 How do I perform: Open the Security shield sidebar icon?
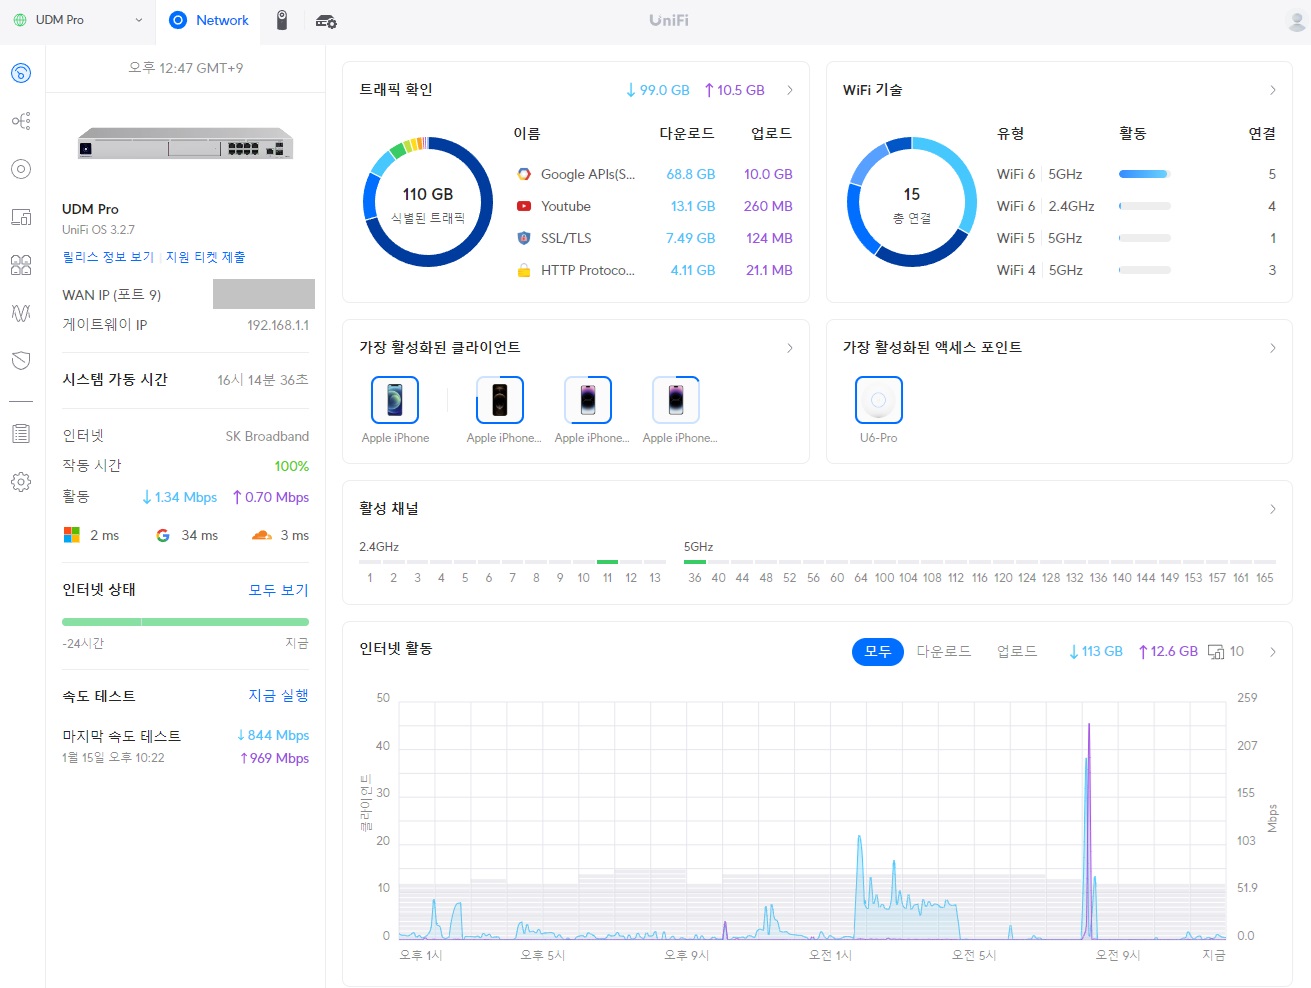pos(21,361)
